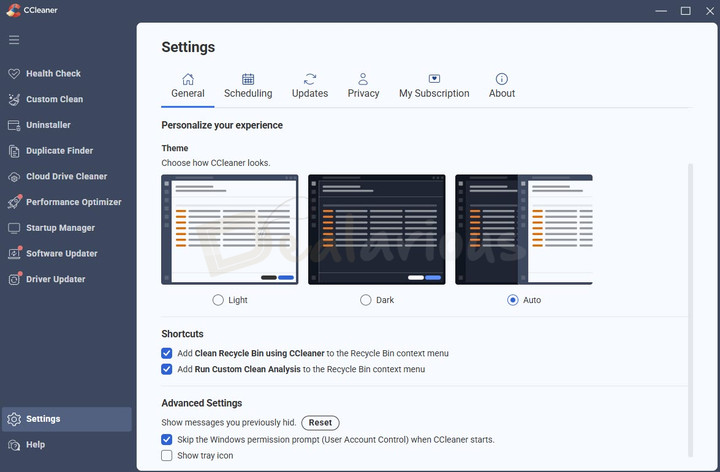Click the Software Updater icon

pyautogui.click(x=14, y=253)
